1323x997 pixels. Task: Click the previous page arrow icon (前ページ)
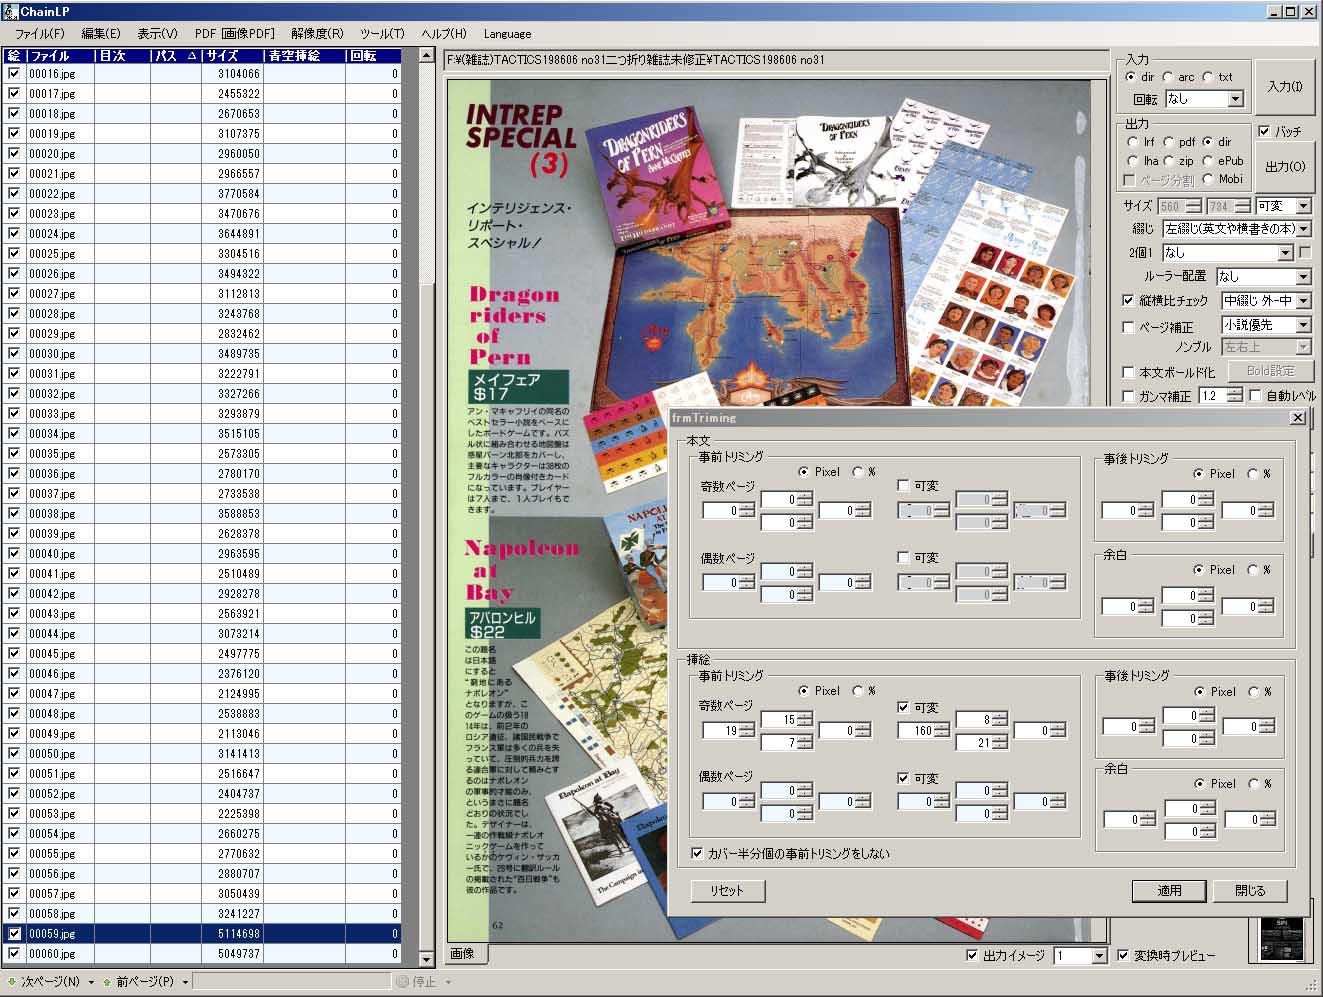(106, 982)
